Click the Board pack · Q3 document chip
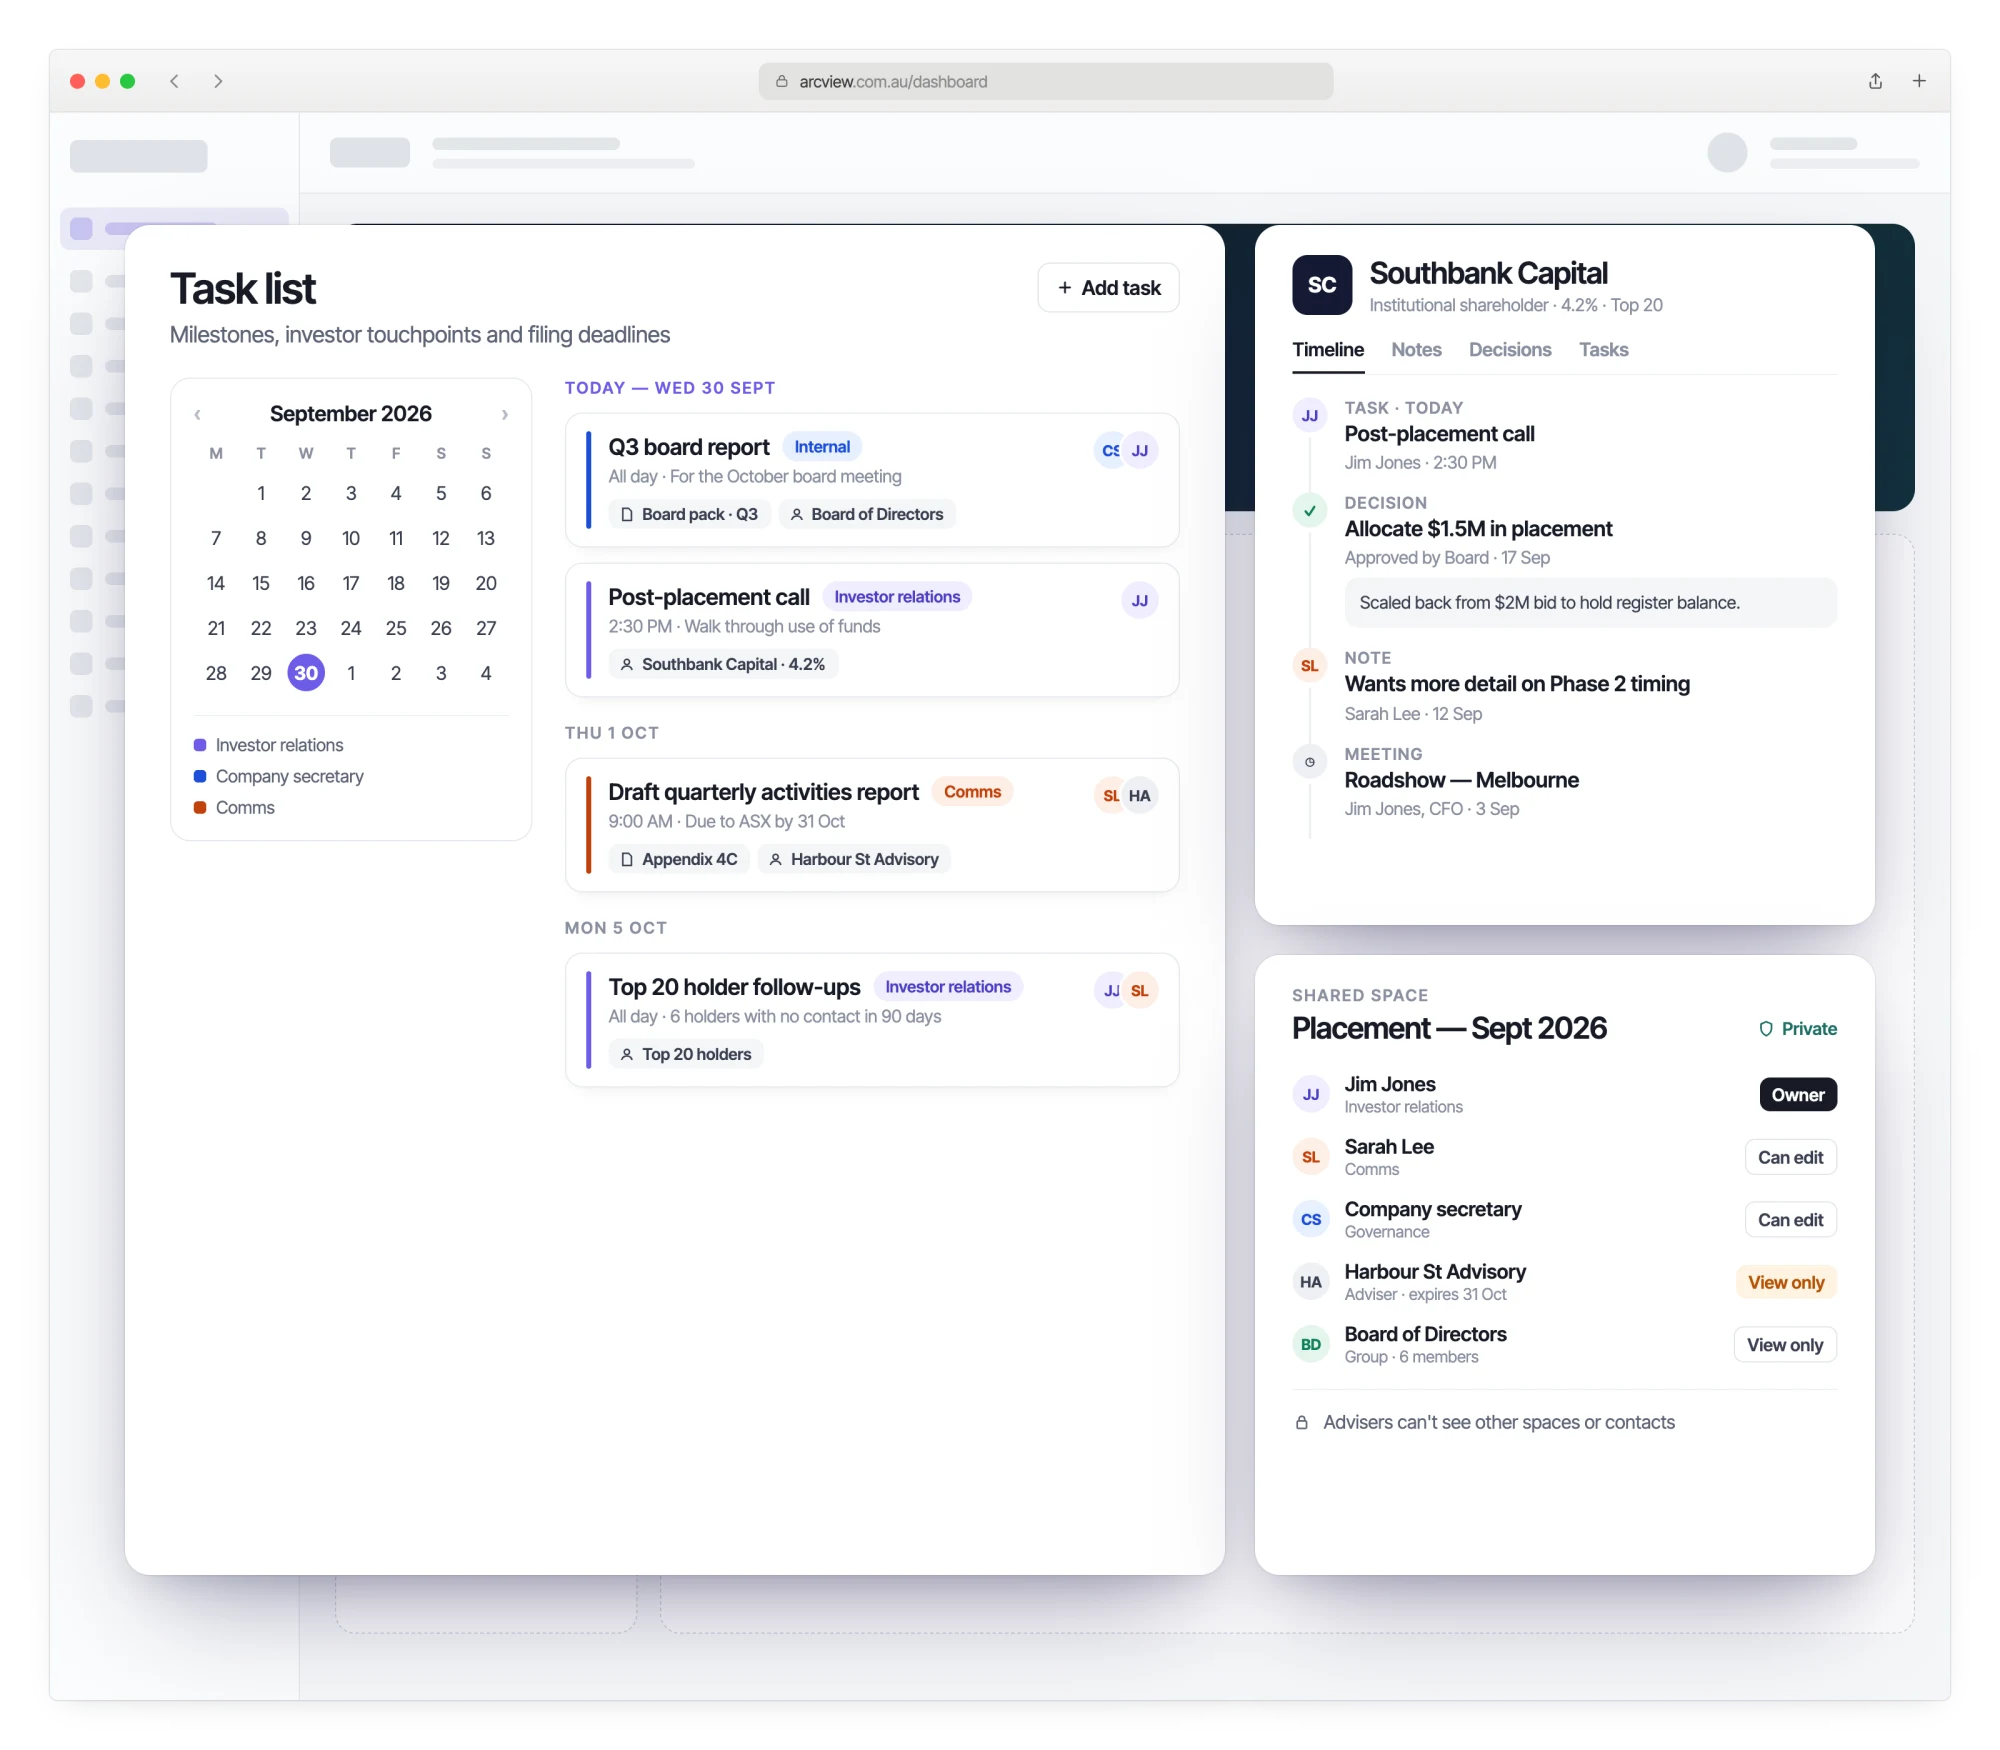2000x1750 pixels. [x=689, y=514]
